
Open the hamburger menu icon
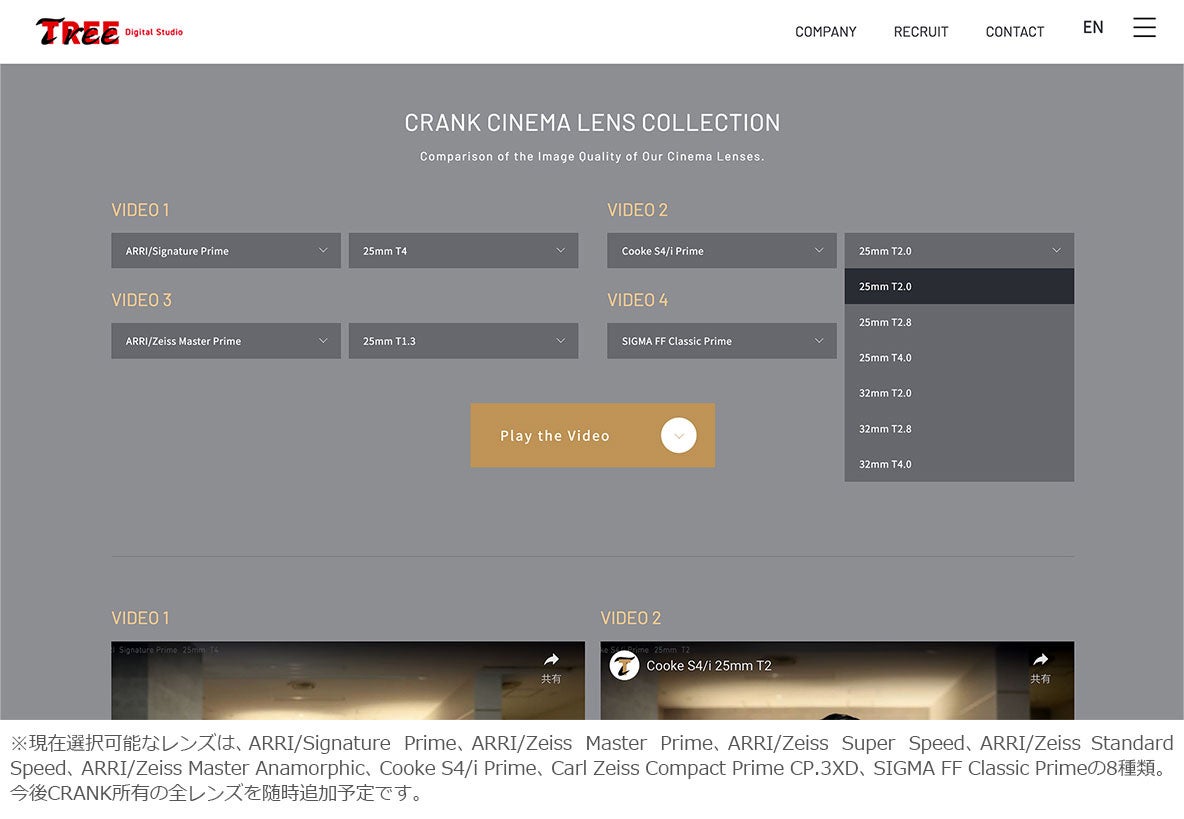pyautogui.click(x=1144, y=27)
